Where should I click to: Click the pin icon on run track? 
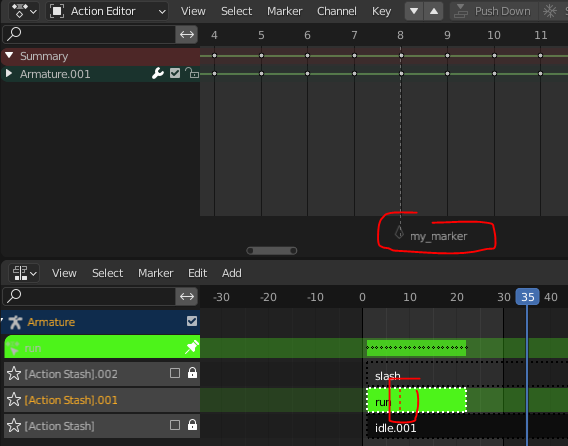click(192, 347)
